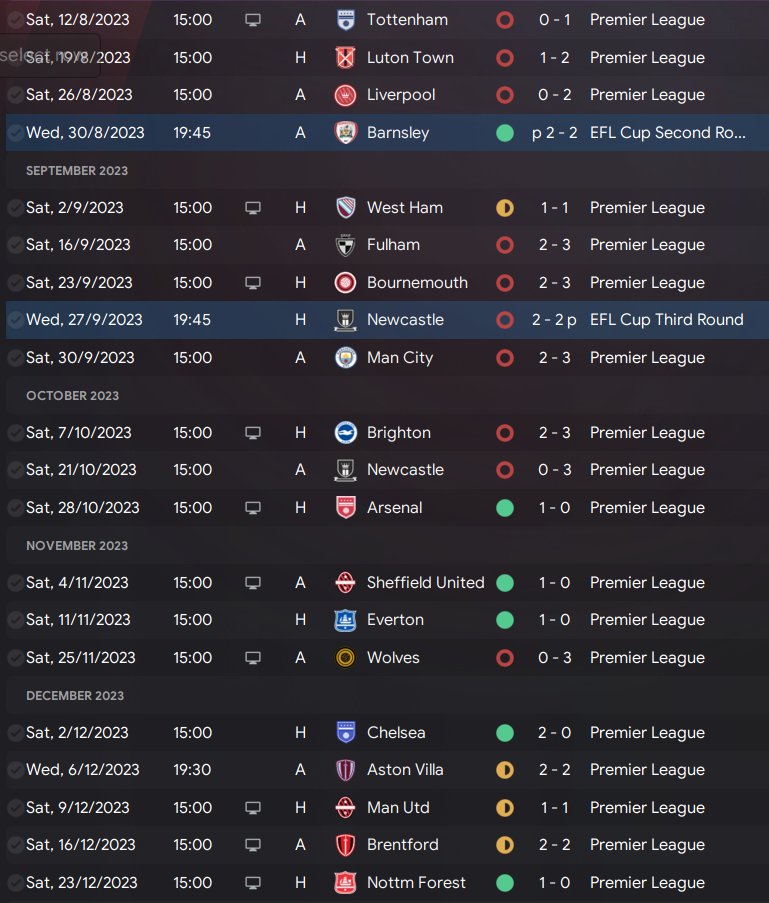Click TV icon on Nottm Forest fixture
Image resolution: width=769 pixels, height=903 pixels.
click(x=253, y=883)
